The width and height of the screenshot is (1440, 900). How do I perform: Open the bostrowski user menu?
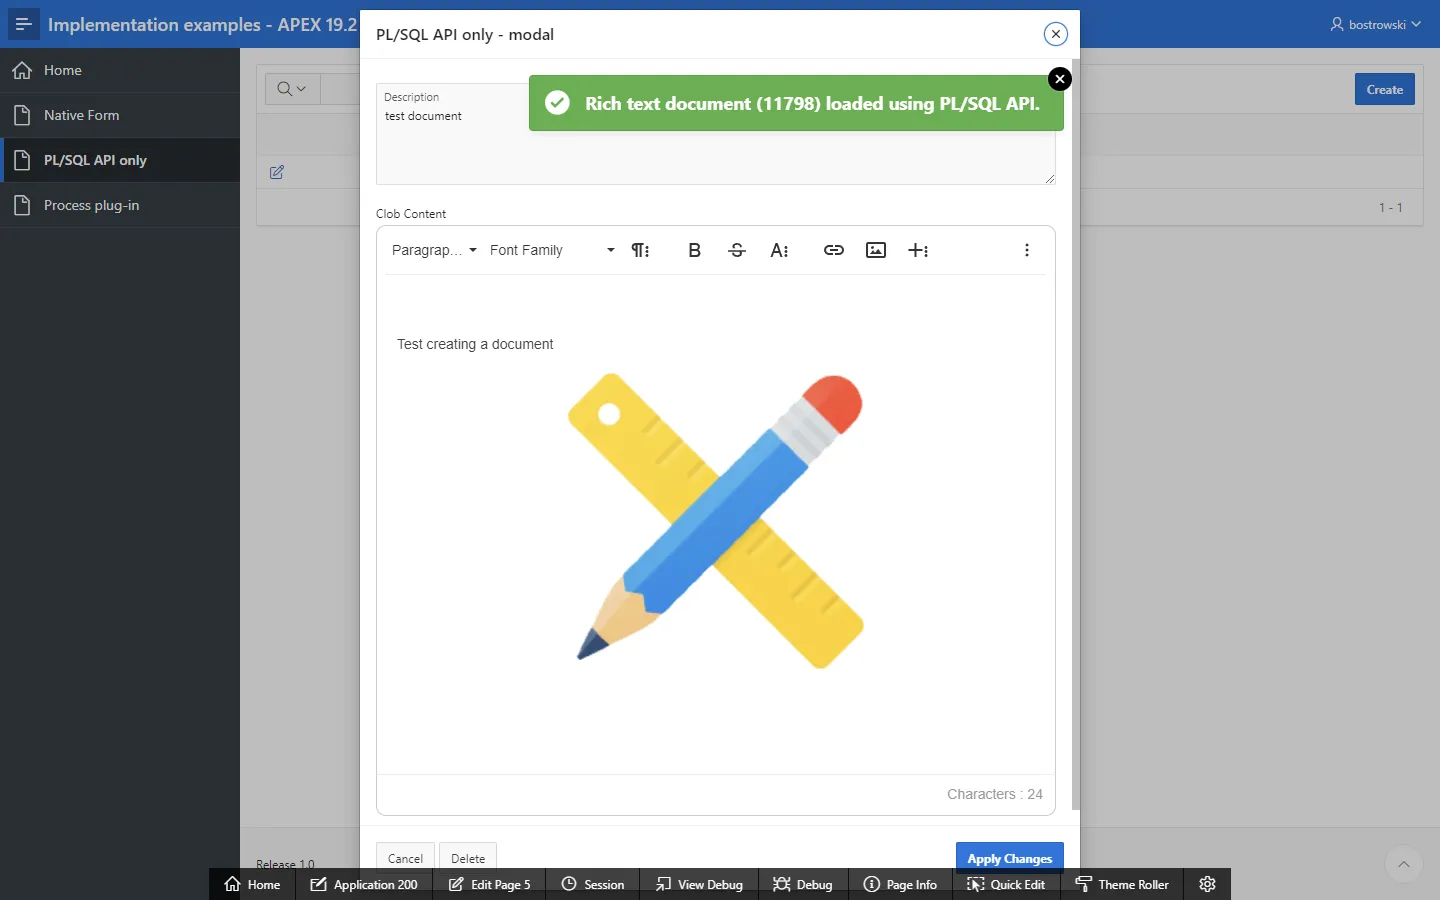pyautogui.click(x=1375, y=24)
